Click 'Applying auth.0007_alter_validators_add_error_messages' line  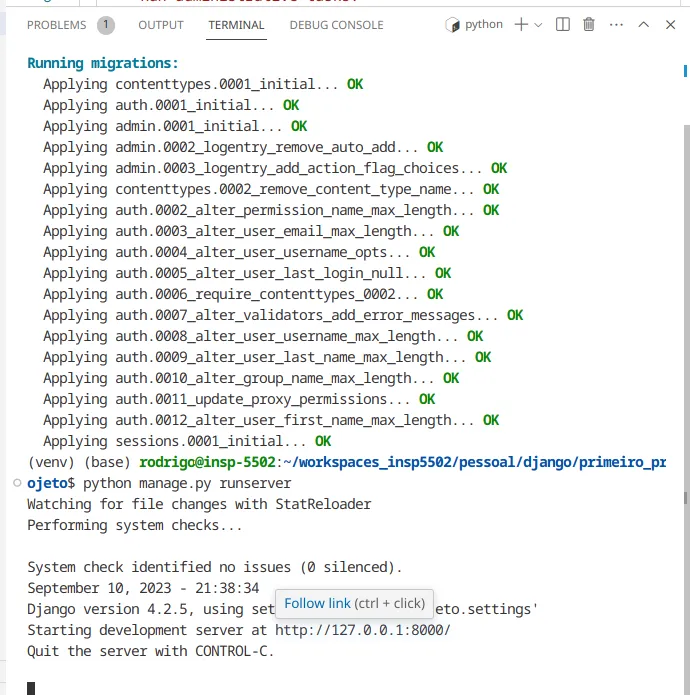click(283, 315)
